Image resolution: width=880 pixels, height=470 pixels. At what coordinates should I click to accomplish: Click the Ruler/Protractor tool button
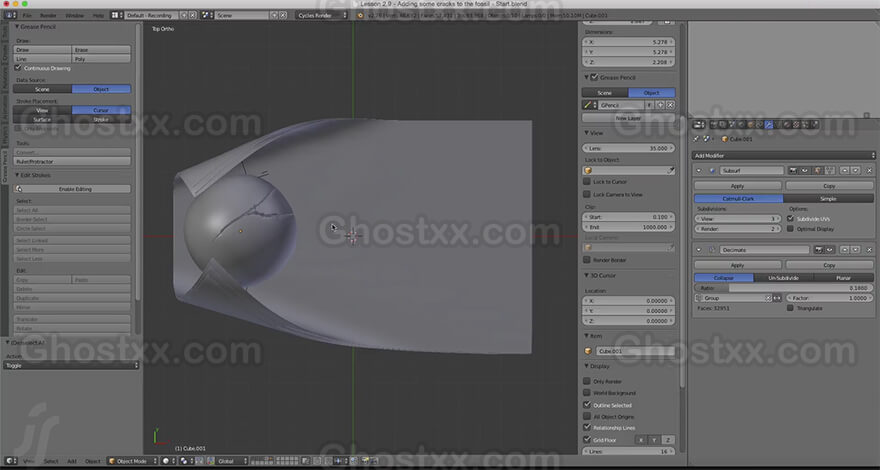[x=72, y=162]
